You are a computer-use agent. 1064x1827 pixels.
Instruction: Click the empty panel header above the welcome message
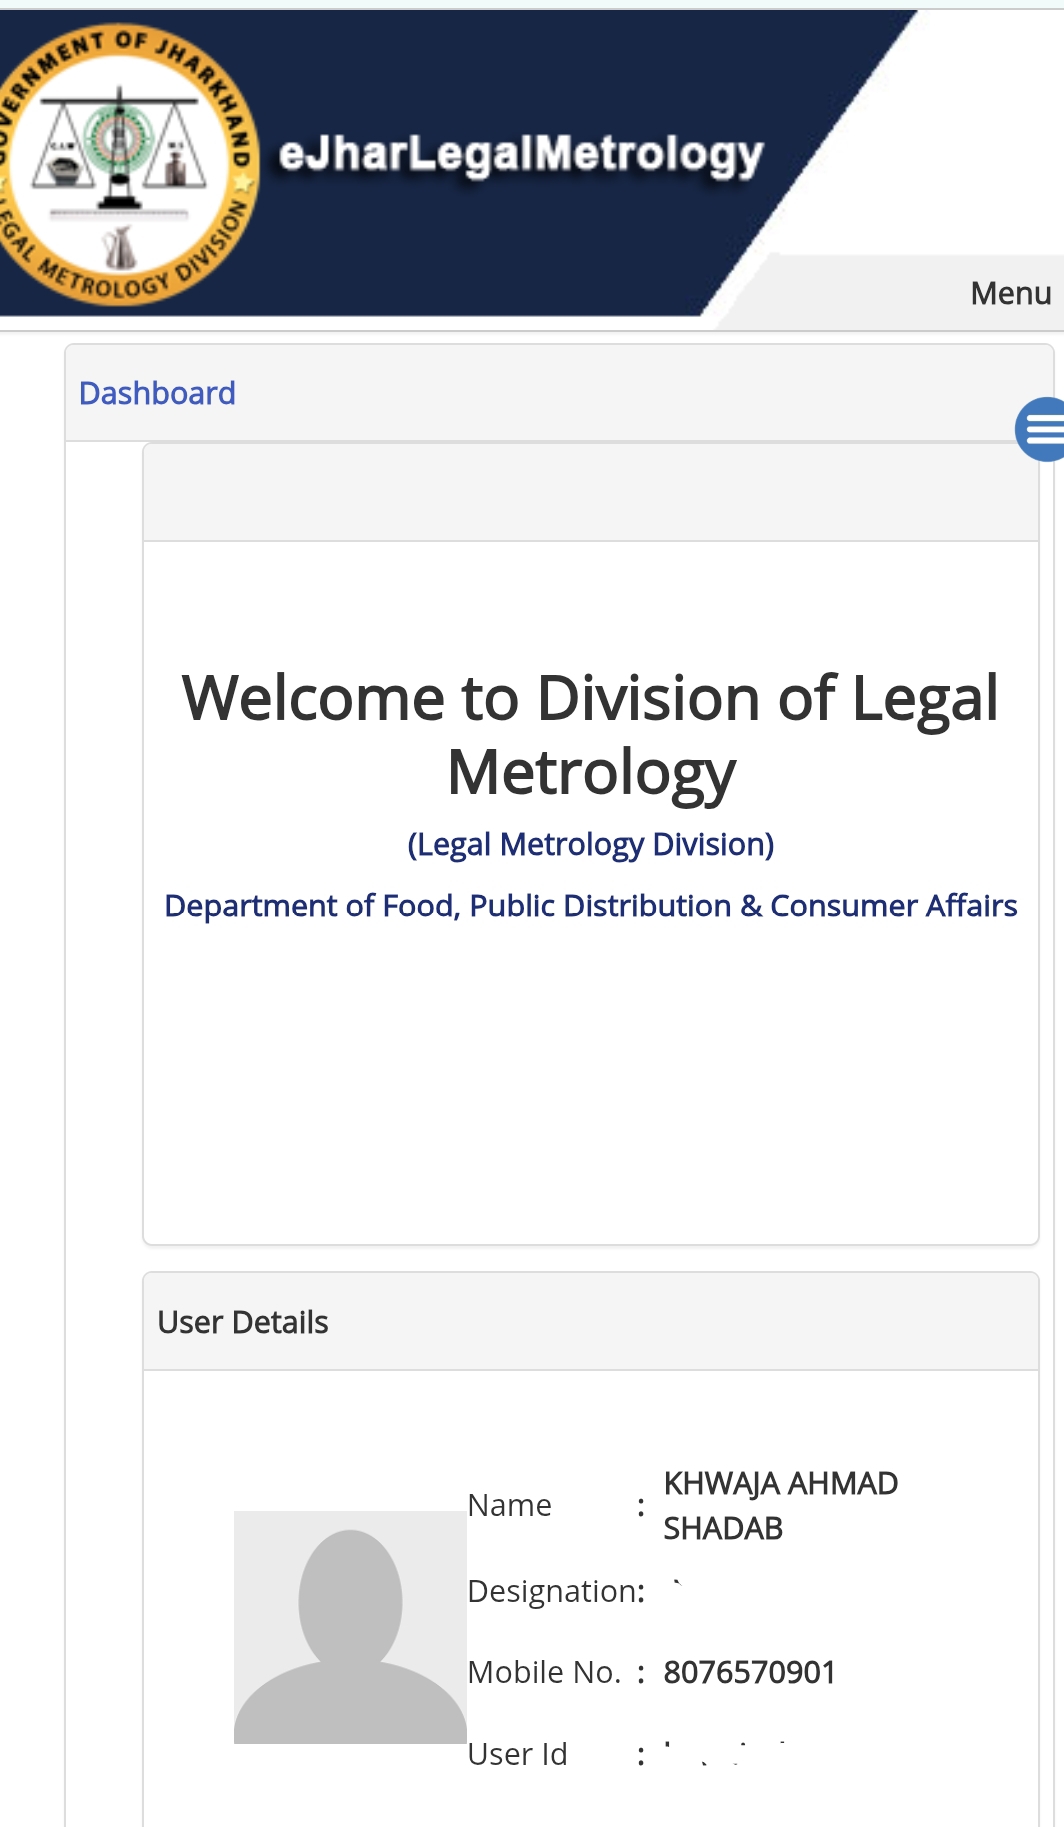[x=590, y=493]
